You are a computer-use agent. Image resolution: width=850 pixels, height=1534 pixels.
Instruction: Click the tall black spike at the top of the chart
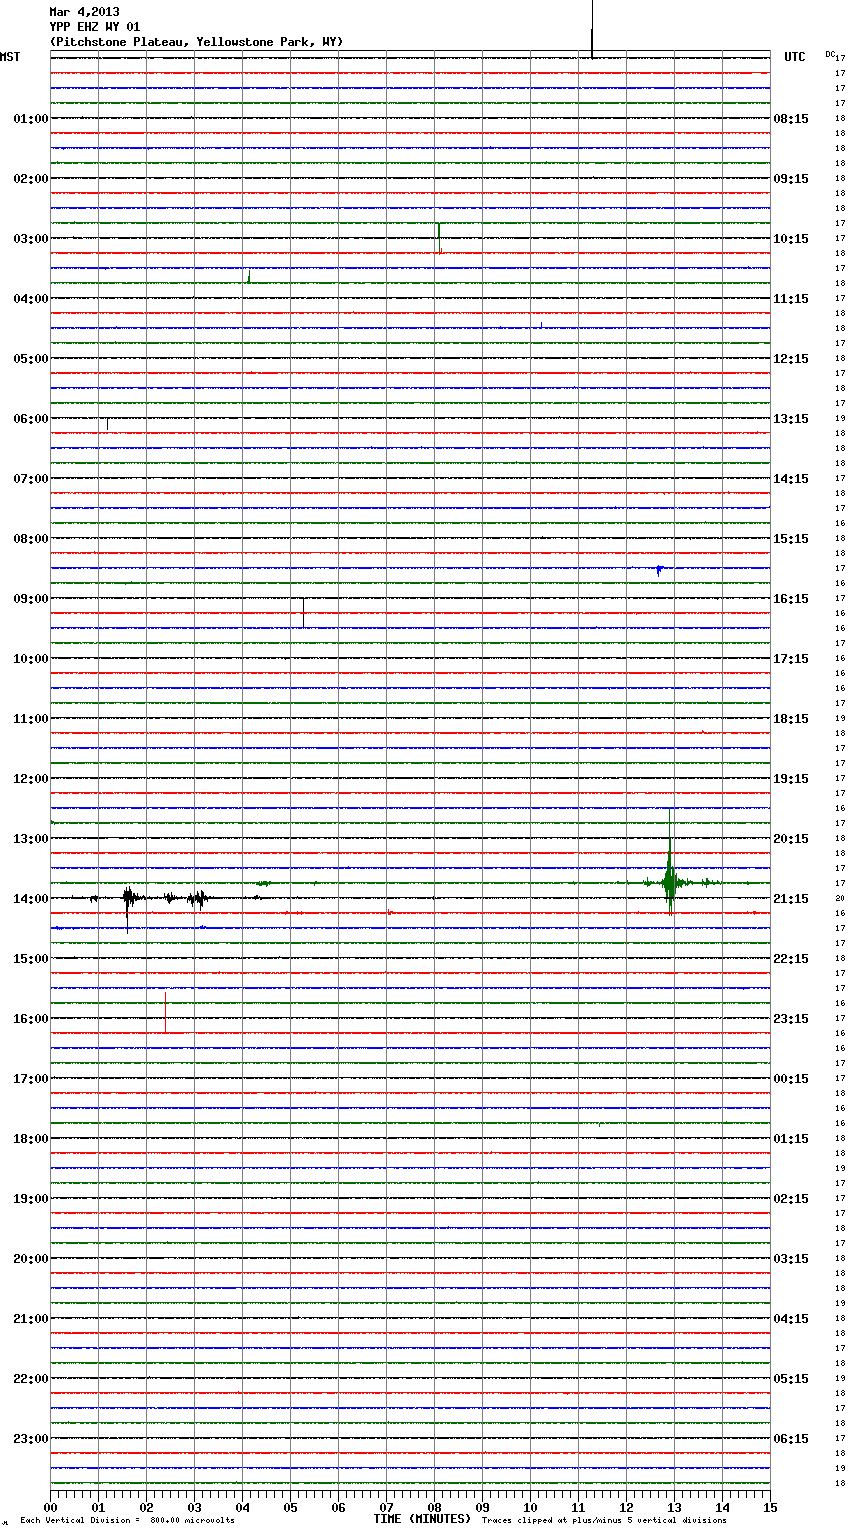click(592, 30)
